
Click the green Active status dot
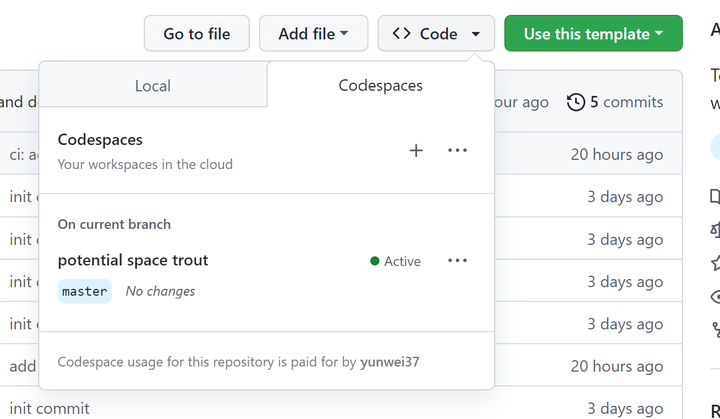[375, 261]
